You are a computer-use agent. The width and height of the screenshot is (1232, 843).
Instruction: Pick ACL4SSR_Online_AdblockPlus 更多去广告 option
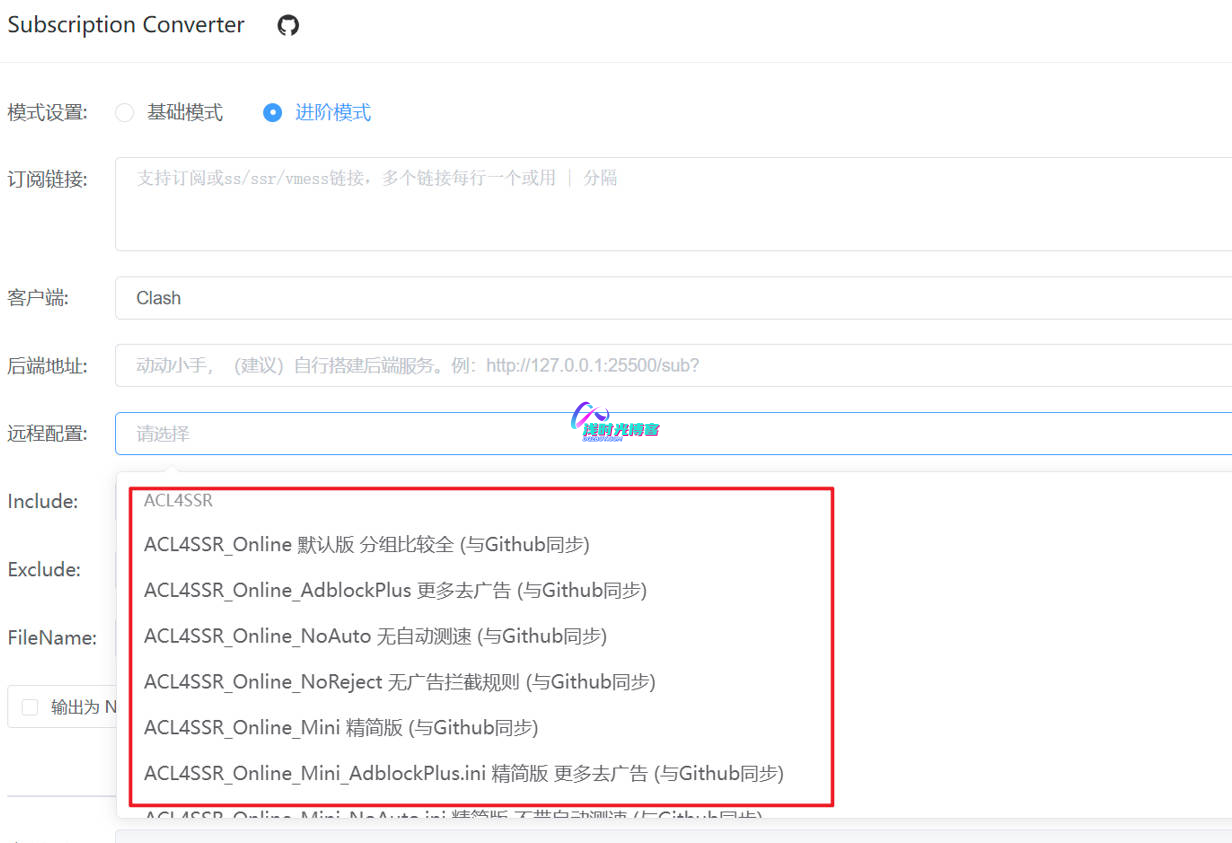[x=395, y=591]
